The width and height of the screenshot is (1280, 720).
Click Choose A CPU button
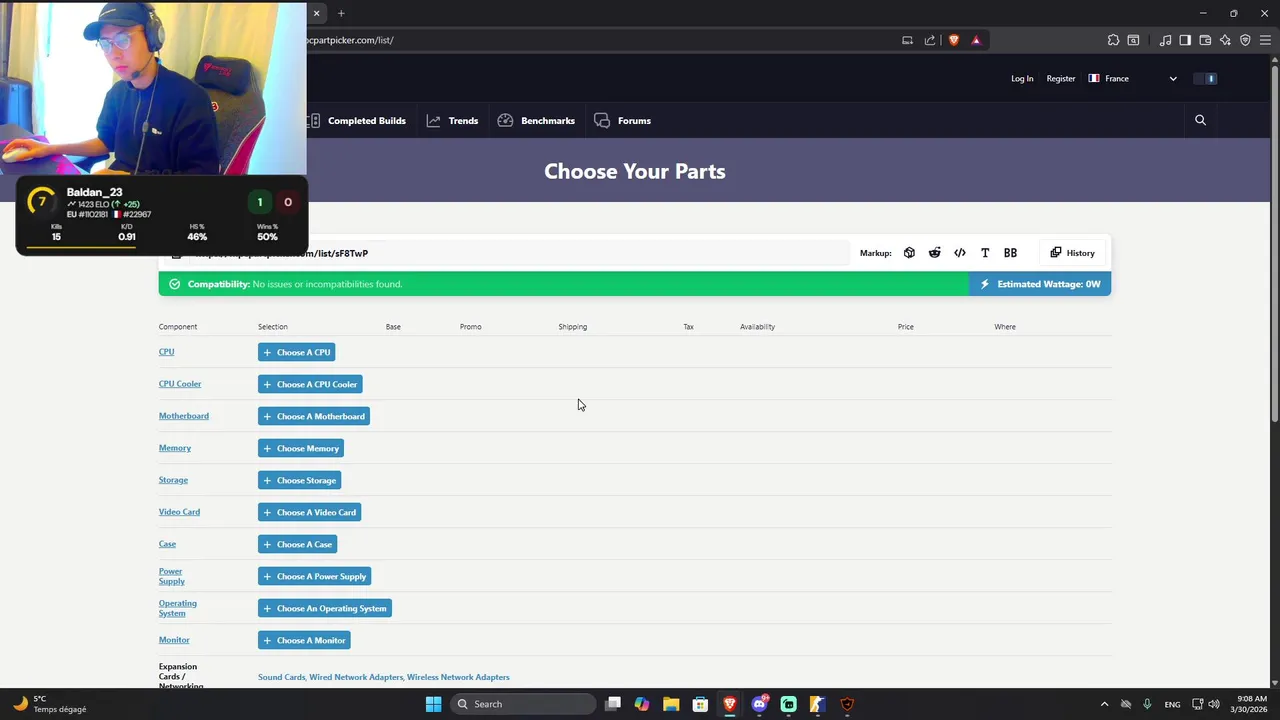297,352
